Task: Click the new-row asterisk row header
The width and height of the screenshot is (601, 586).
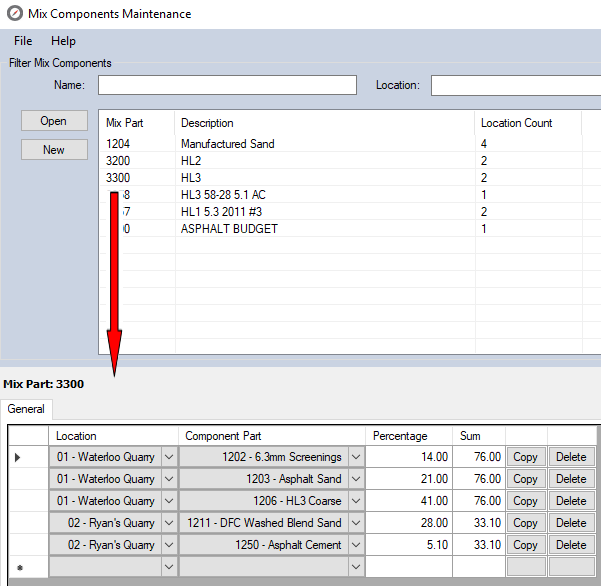Action: coord(28,566)
